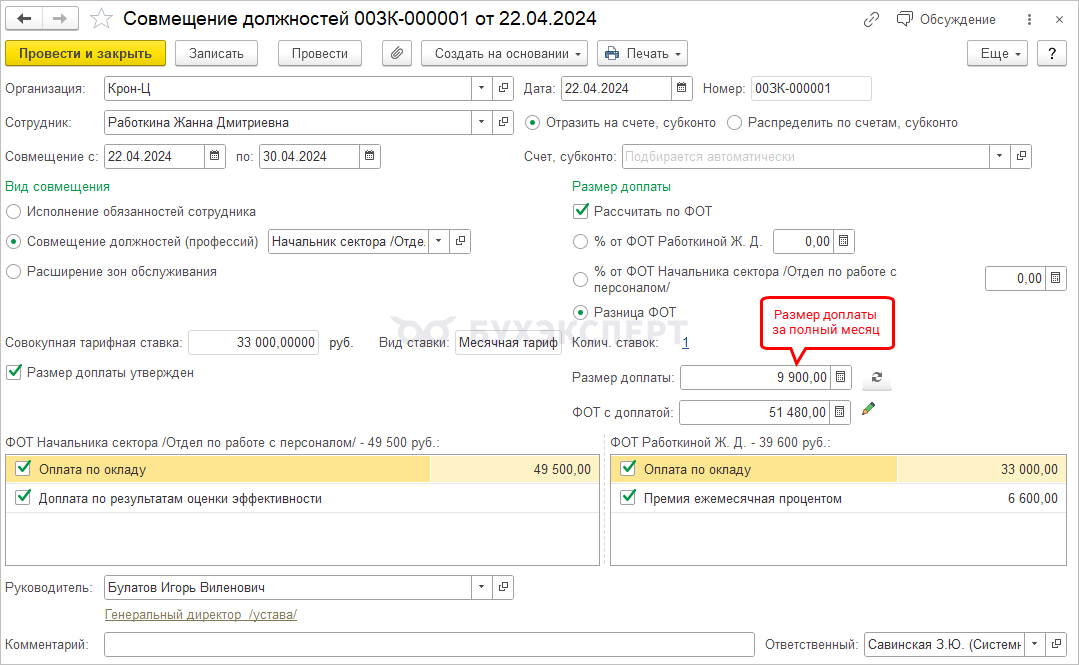Copy link to document via chain icon
The image size is (1079, 665).
coord(871,19)
